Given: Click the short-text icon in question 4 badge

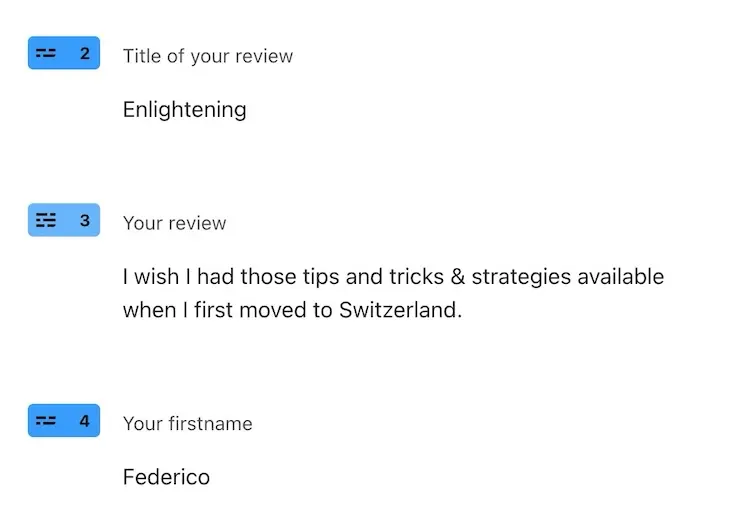Looking at the screenshot, I should 46,421.
